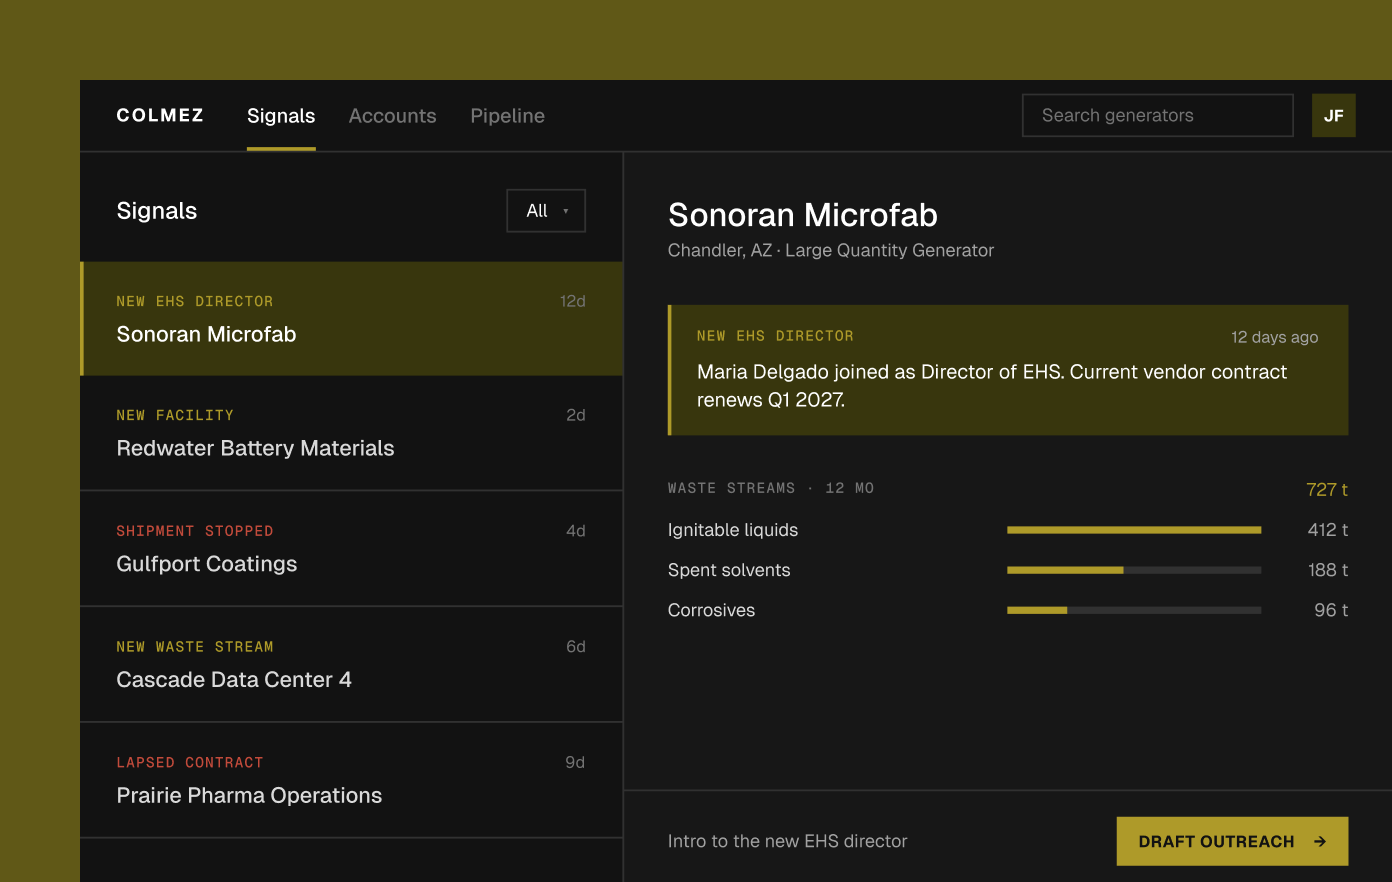Click the Corrosives label
Viewport: 1392px width, 882px height.
point(712,610)
